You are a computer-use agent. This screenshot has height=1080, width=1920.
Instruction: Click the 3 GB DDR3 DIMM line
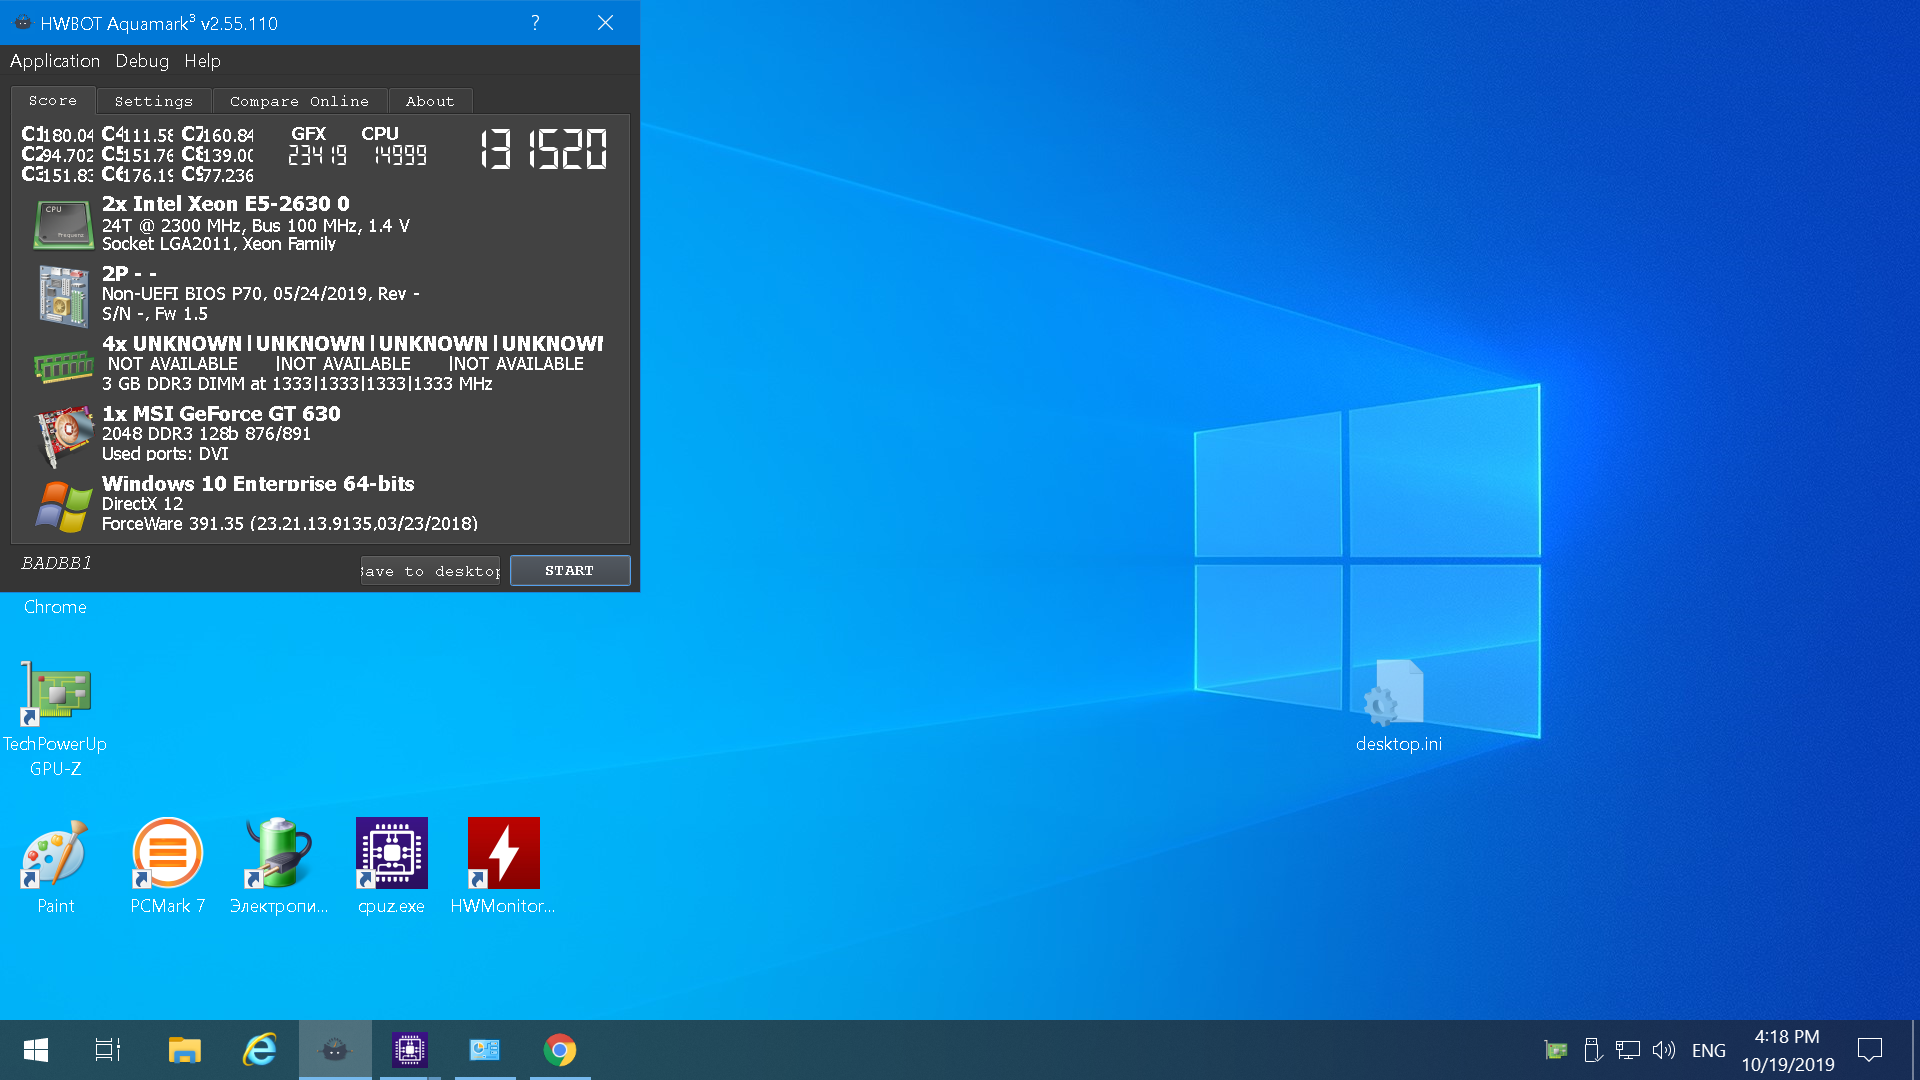pyautogui.click(x=297, y=384)
